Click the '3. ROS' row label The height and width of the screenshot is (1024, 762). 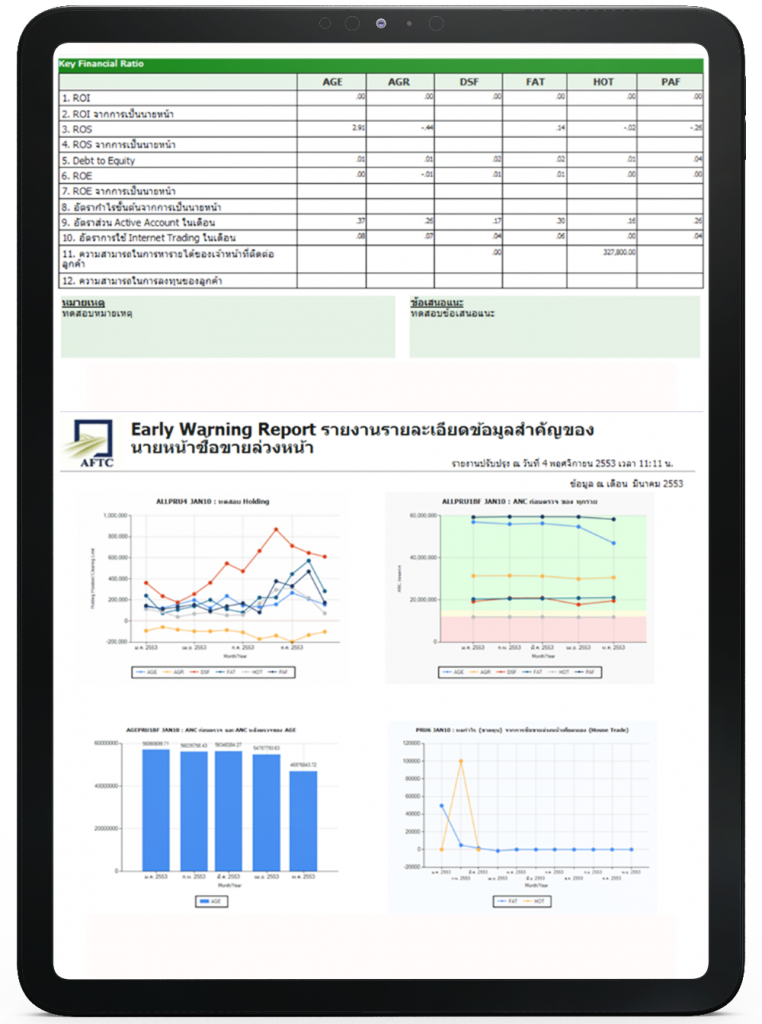click(77, 129)
